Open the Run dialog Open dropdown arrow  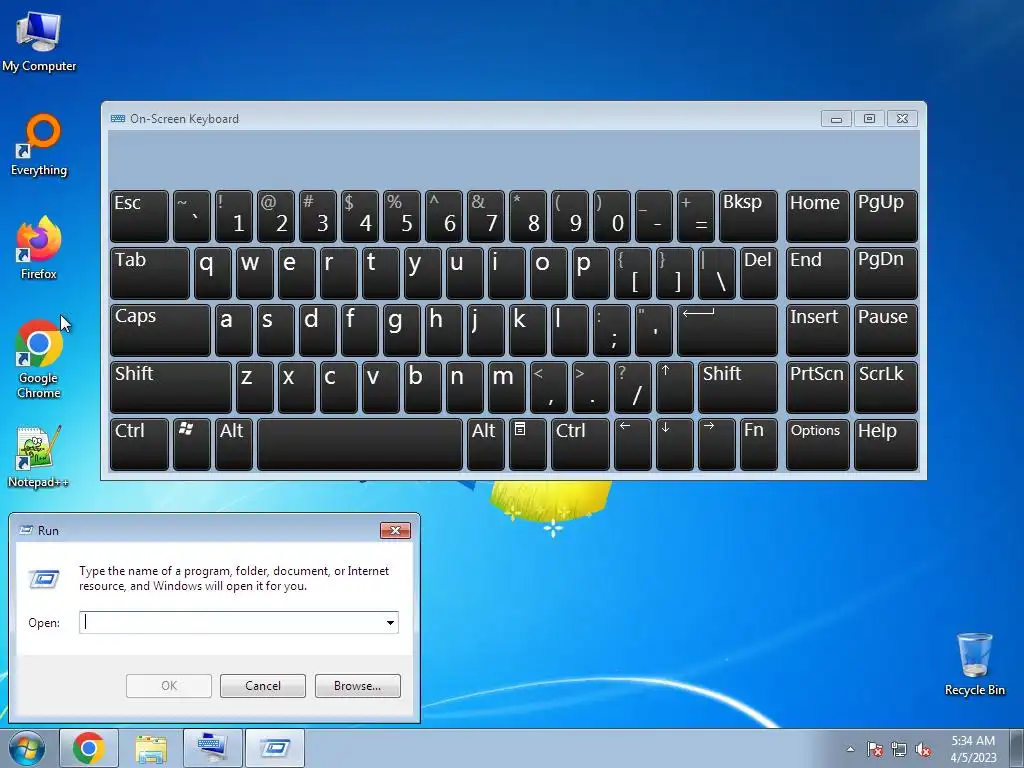pos(391,622)
